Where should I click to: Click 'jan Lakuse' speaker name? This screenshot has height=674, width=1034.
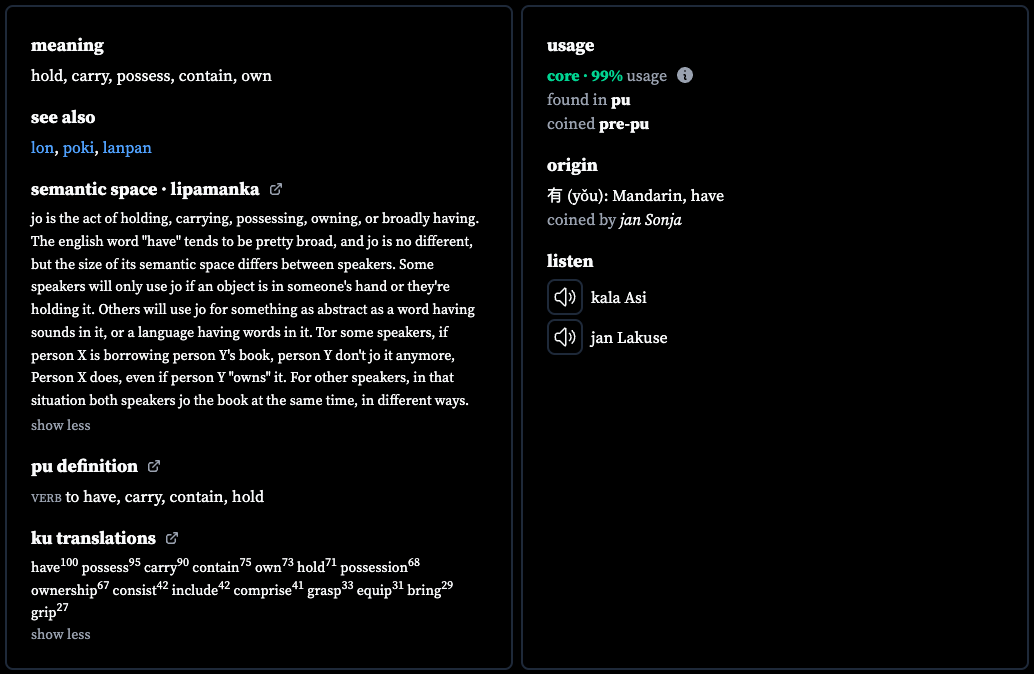click(x=629, y=338)
